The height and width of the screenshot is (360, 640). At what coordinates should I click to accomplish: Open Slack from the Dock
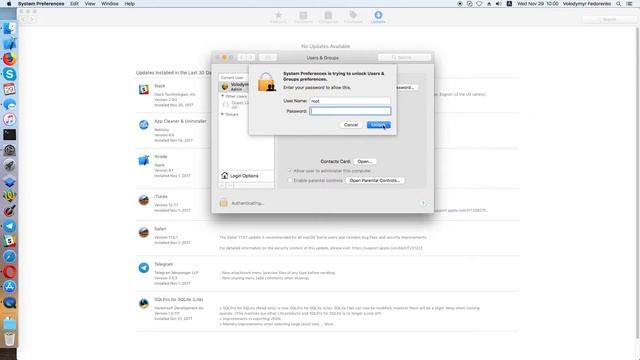(x=9, y=241)
